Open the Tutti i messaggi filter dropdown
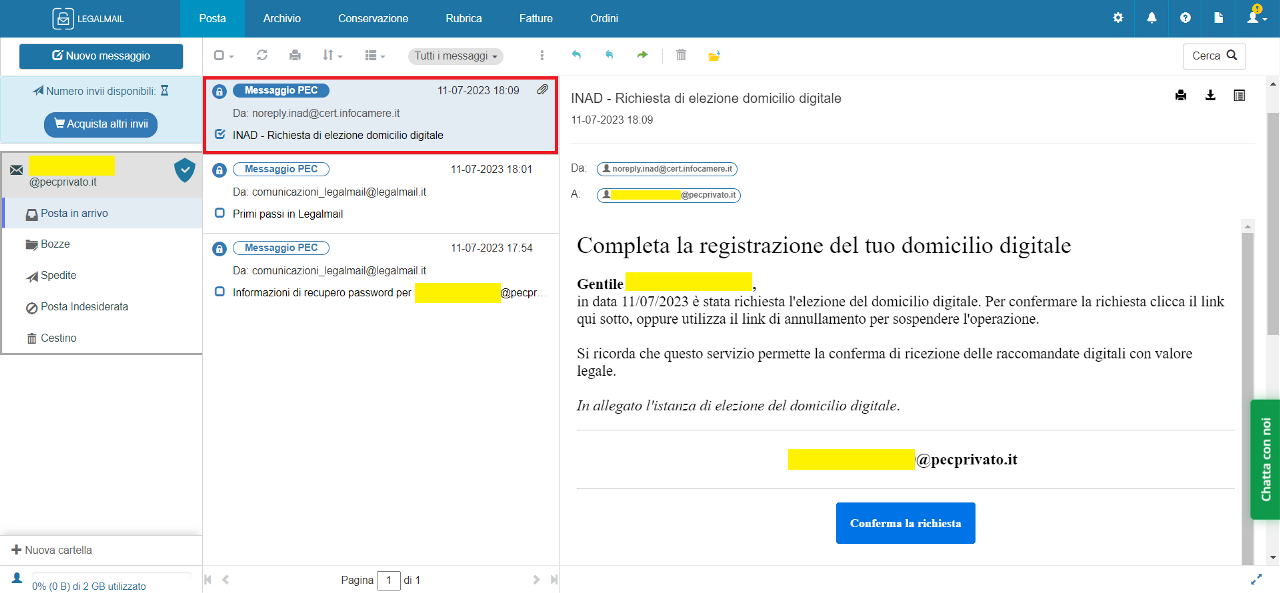 455,56
